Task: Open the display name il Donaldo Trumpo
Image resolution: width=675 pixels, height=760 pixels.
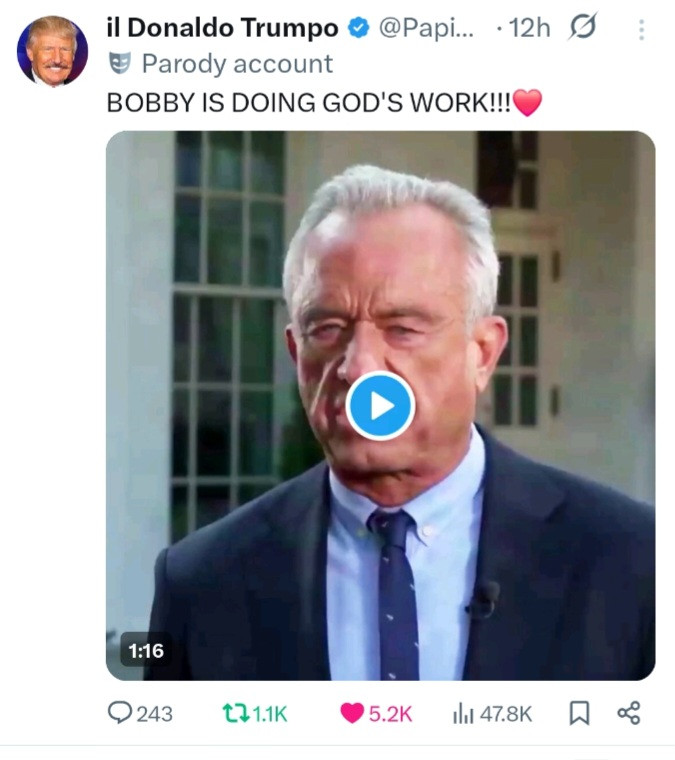Action: [222, 29]
